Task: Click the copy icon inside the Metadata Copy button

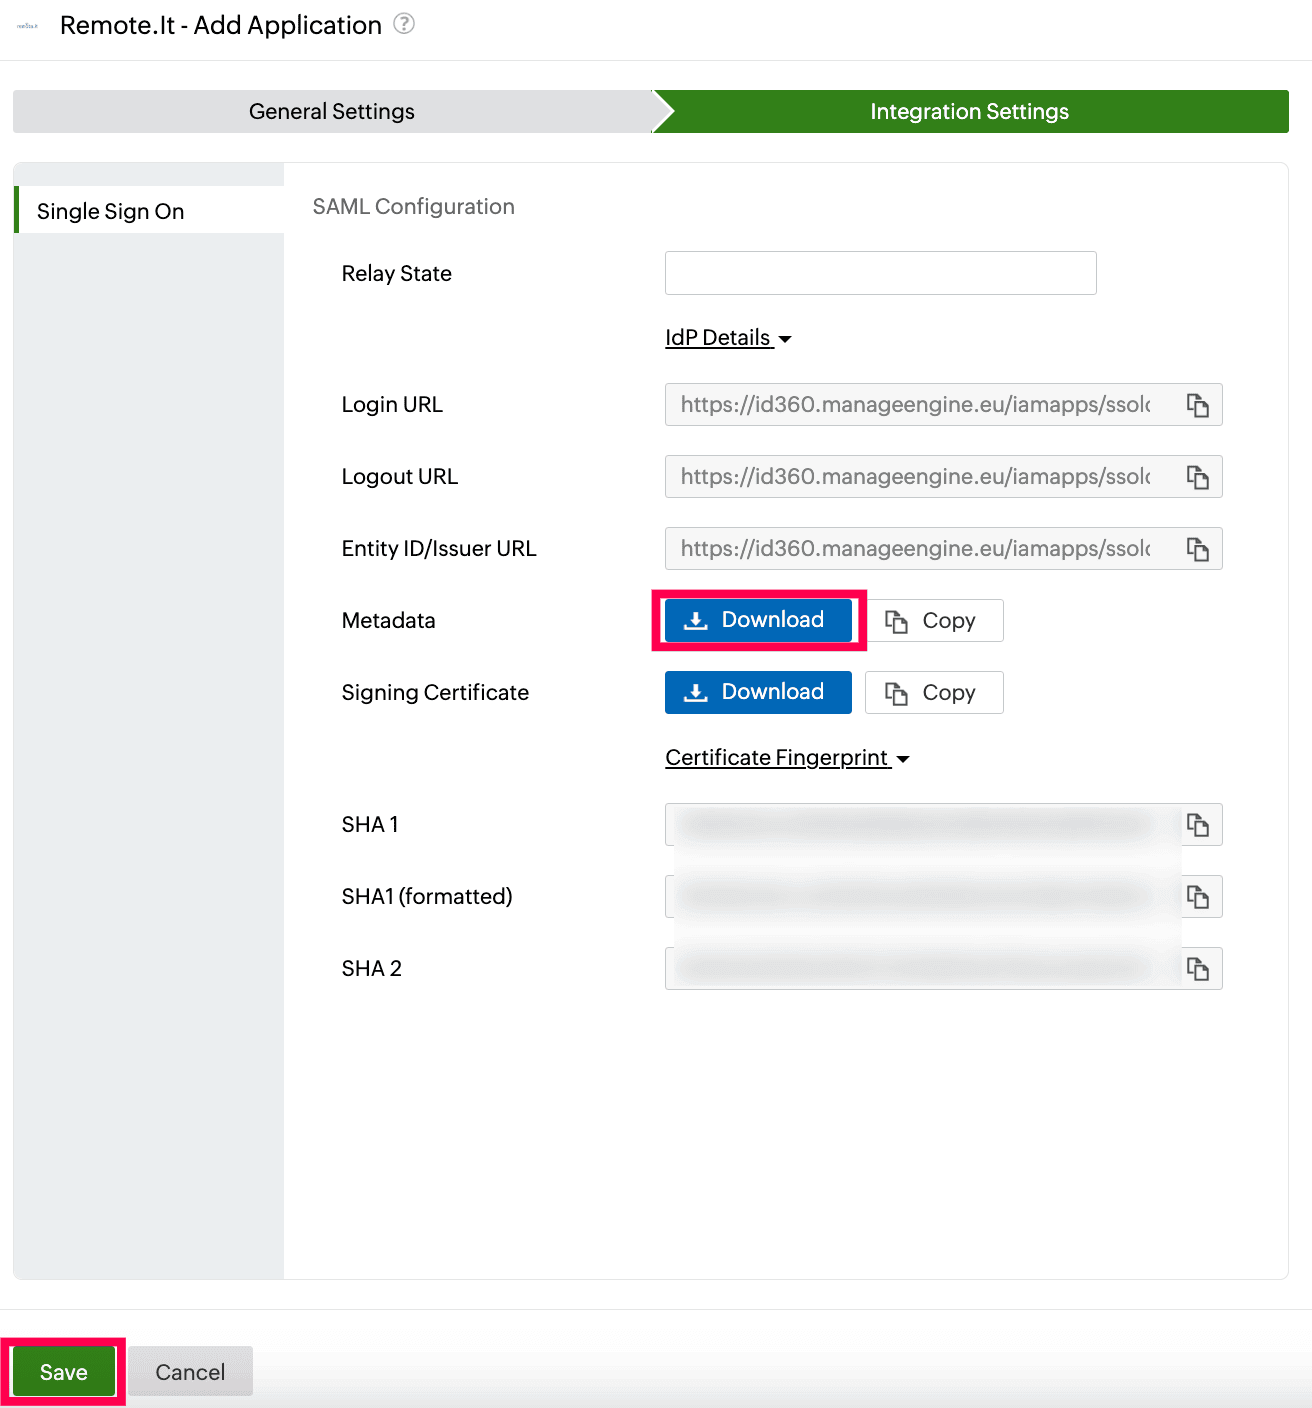Action: point(897,620)
